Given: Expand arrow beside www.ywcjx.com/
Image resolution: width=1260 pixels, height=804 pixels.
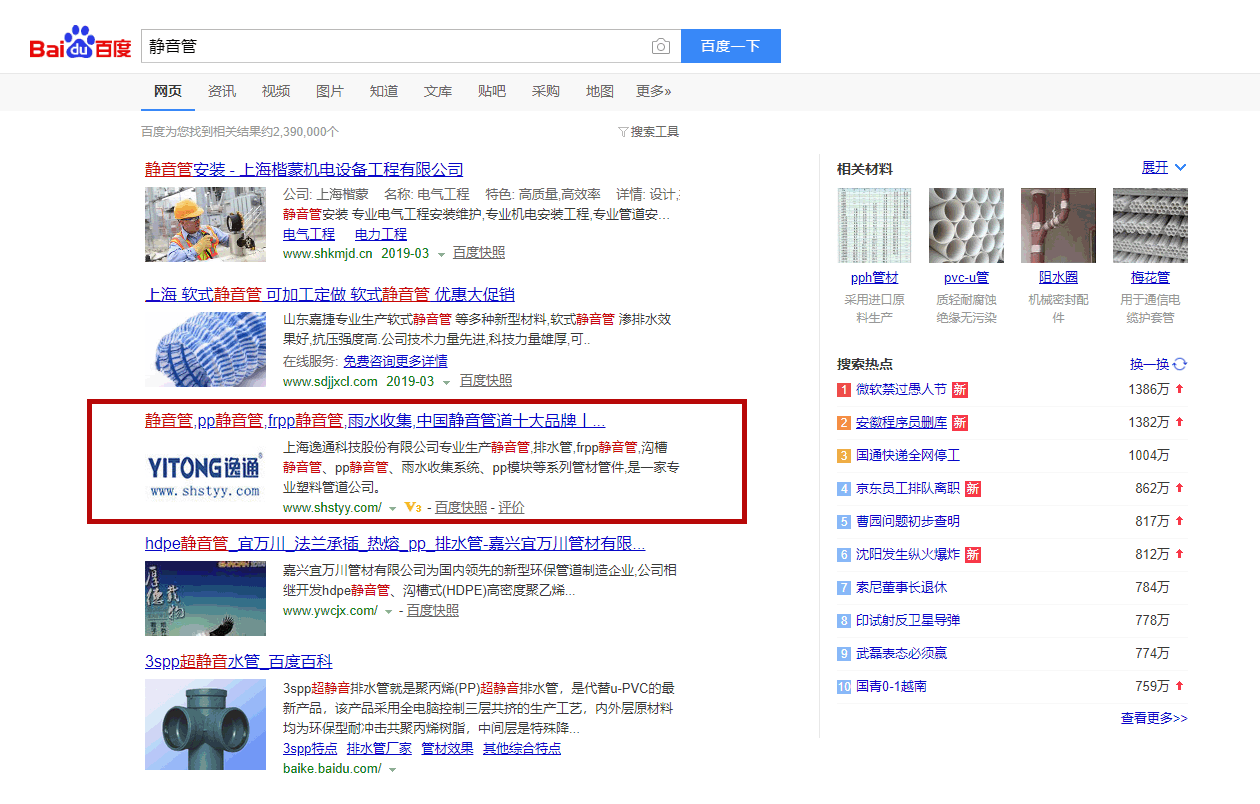Looking at the screenshot, I should [389, 612].
